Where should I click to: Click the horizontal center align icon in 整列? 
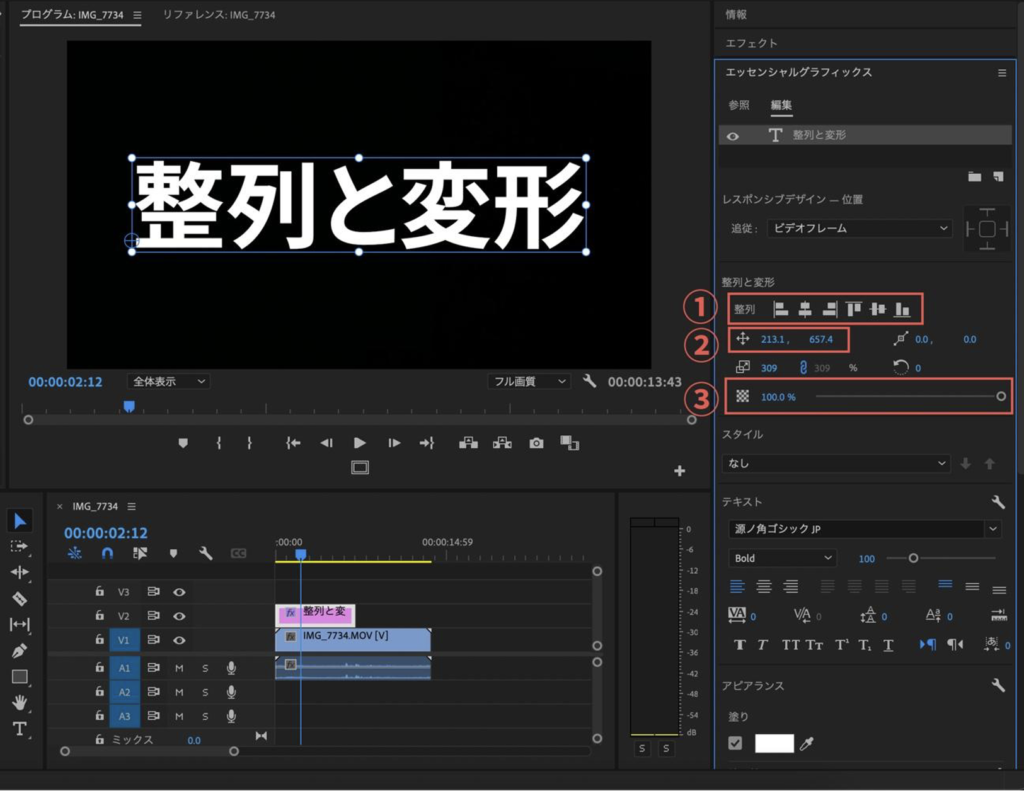[805, 309]
